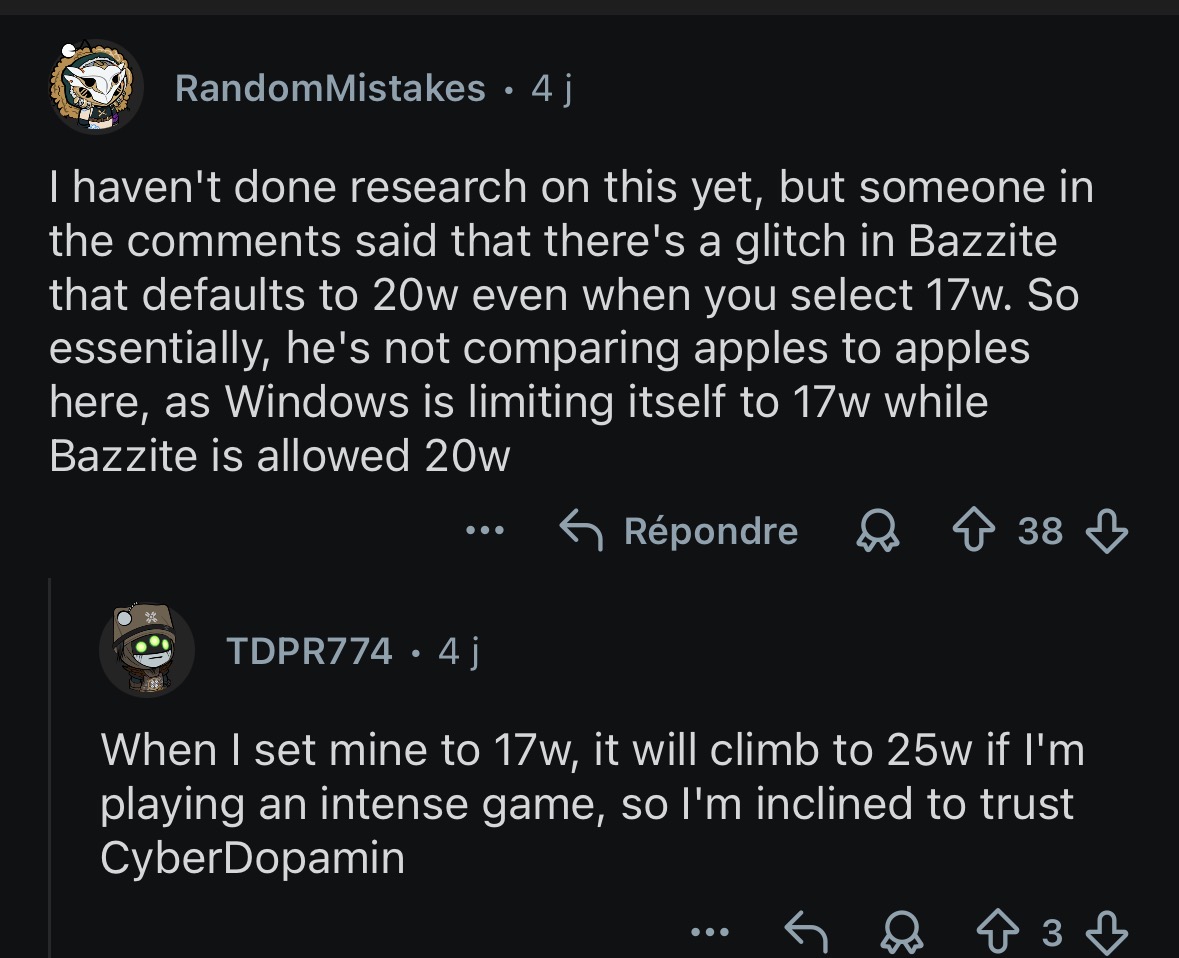Downvote TDPR774's reply
Image resolution: width=1179 pixels, height=958 pixels.
1107,933
